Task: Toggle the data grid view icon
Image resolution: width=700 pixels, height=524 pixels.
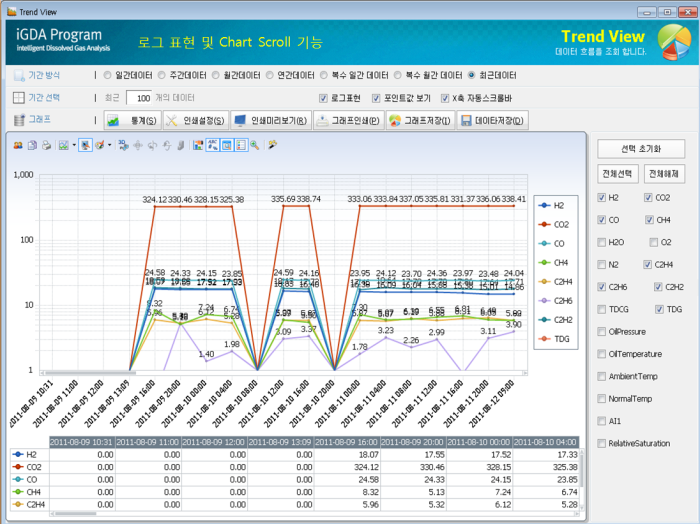Action: 227,145
